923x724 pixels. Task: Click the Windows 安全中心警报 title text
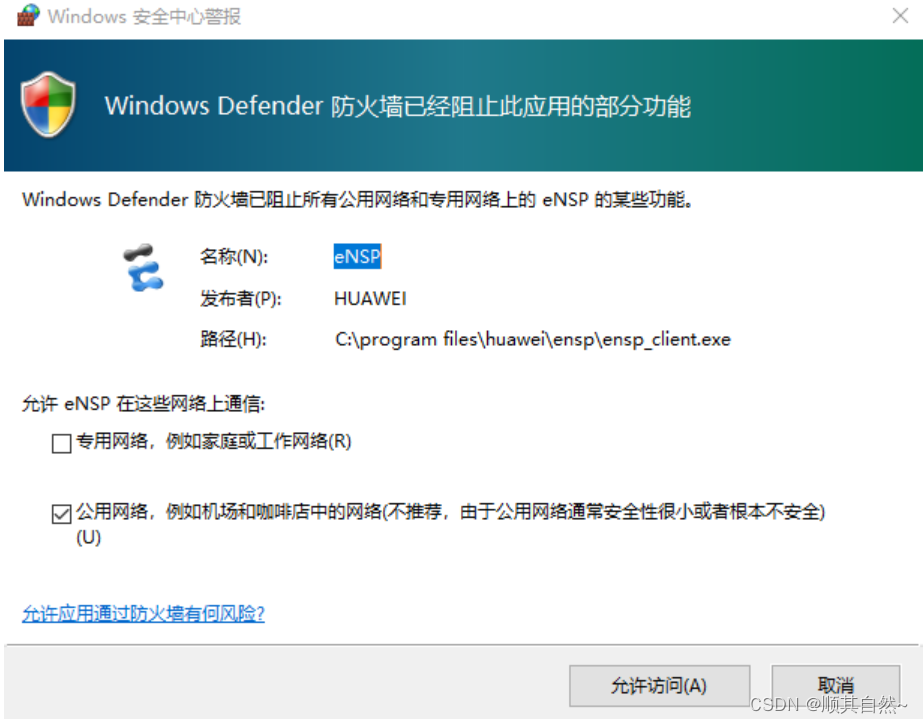[144, 16]
